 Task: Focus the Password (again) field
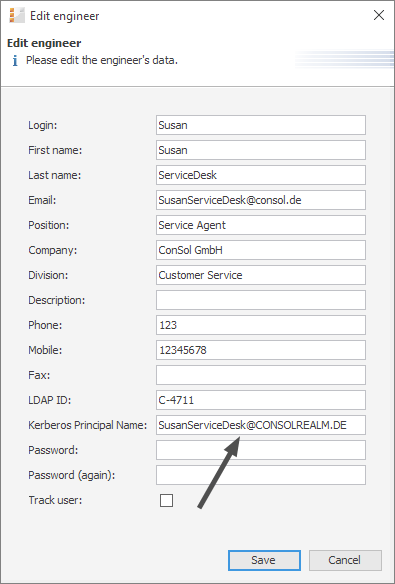point(261,475)
